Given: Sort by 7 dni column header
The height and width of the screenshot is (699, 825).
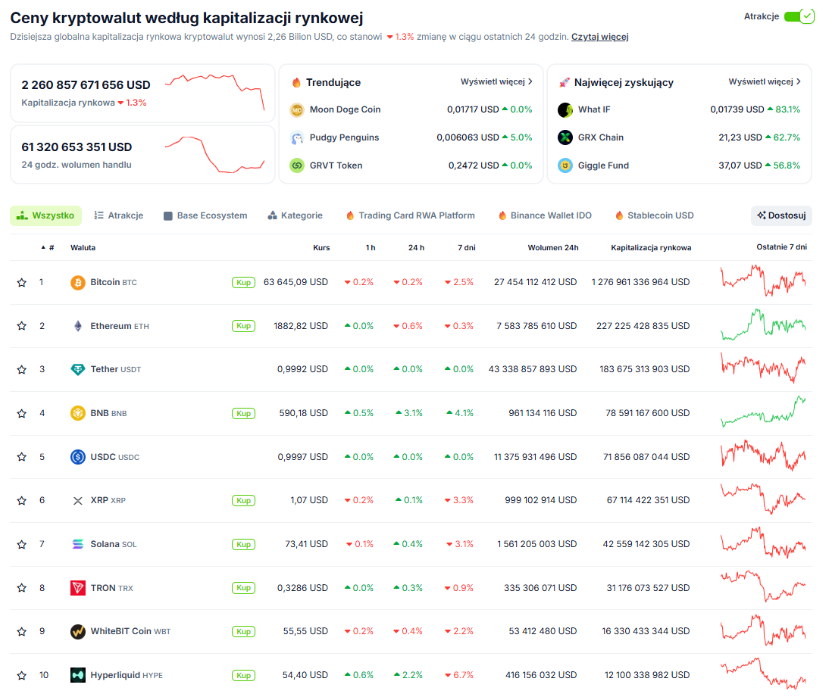Looking at the screenshot, I should point(466,248).
